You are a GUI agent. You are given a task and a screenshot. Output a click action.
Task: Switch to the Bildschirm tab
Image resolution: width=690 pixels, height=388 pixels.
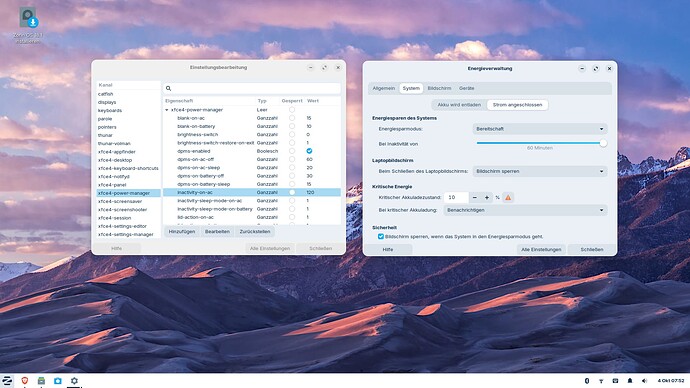point(439,88)
